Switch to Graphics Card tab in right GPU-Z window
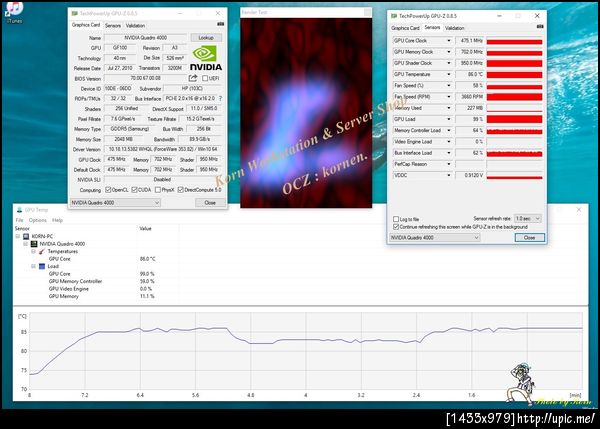Image resolution: width=600 pixels, height=429 pixels. (406, 28)
